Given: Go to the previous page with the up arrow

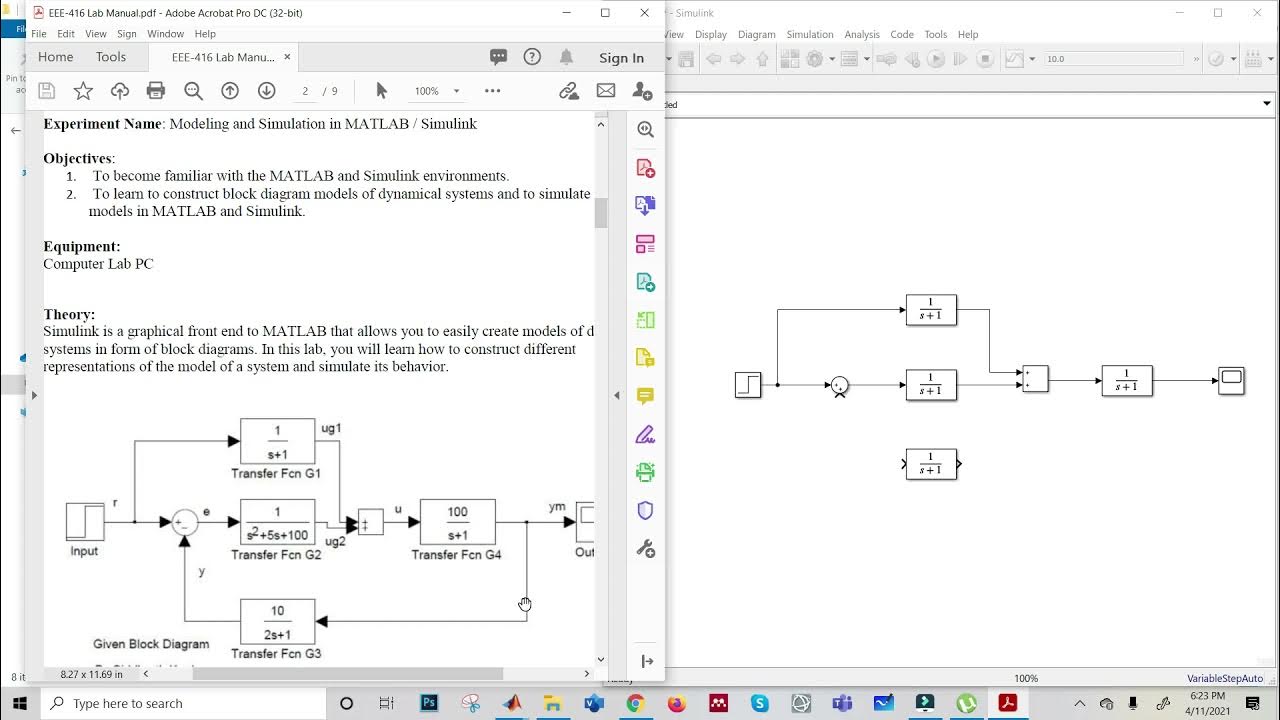Looking at the screenshot, I should pyautogui.click(x=230, y=91).
